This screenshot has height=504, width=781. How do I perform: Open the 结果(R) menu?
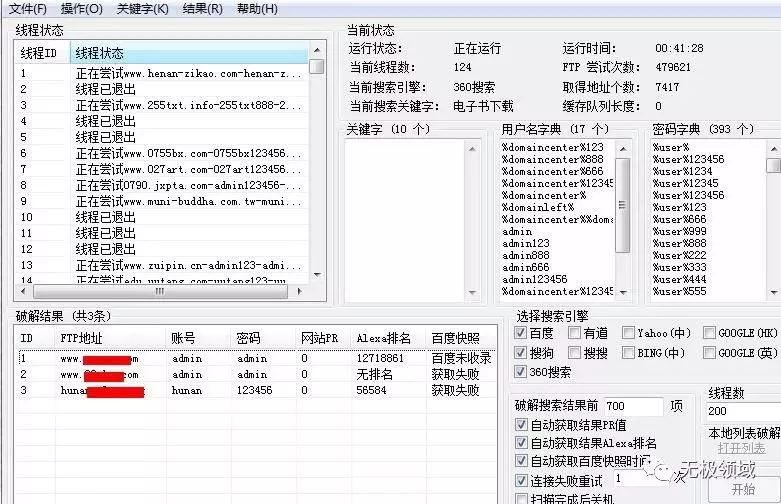(202, 8)
